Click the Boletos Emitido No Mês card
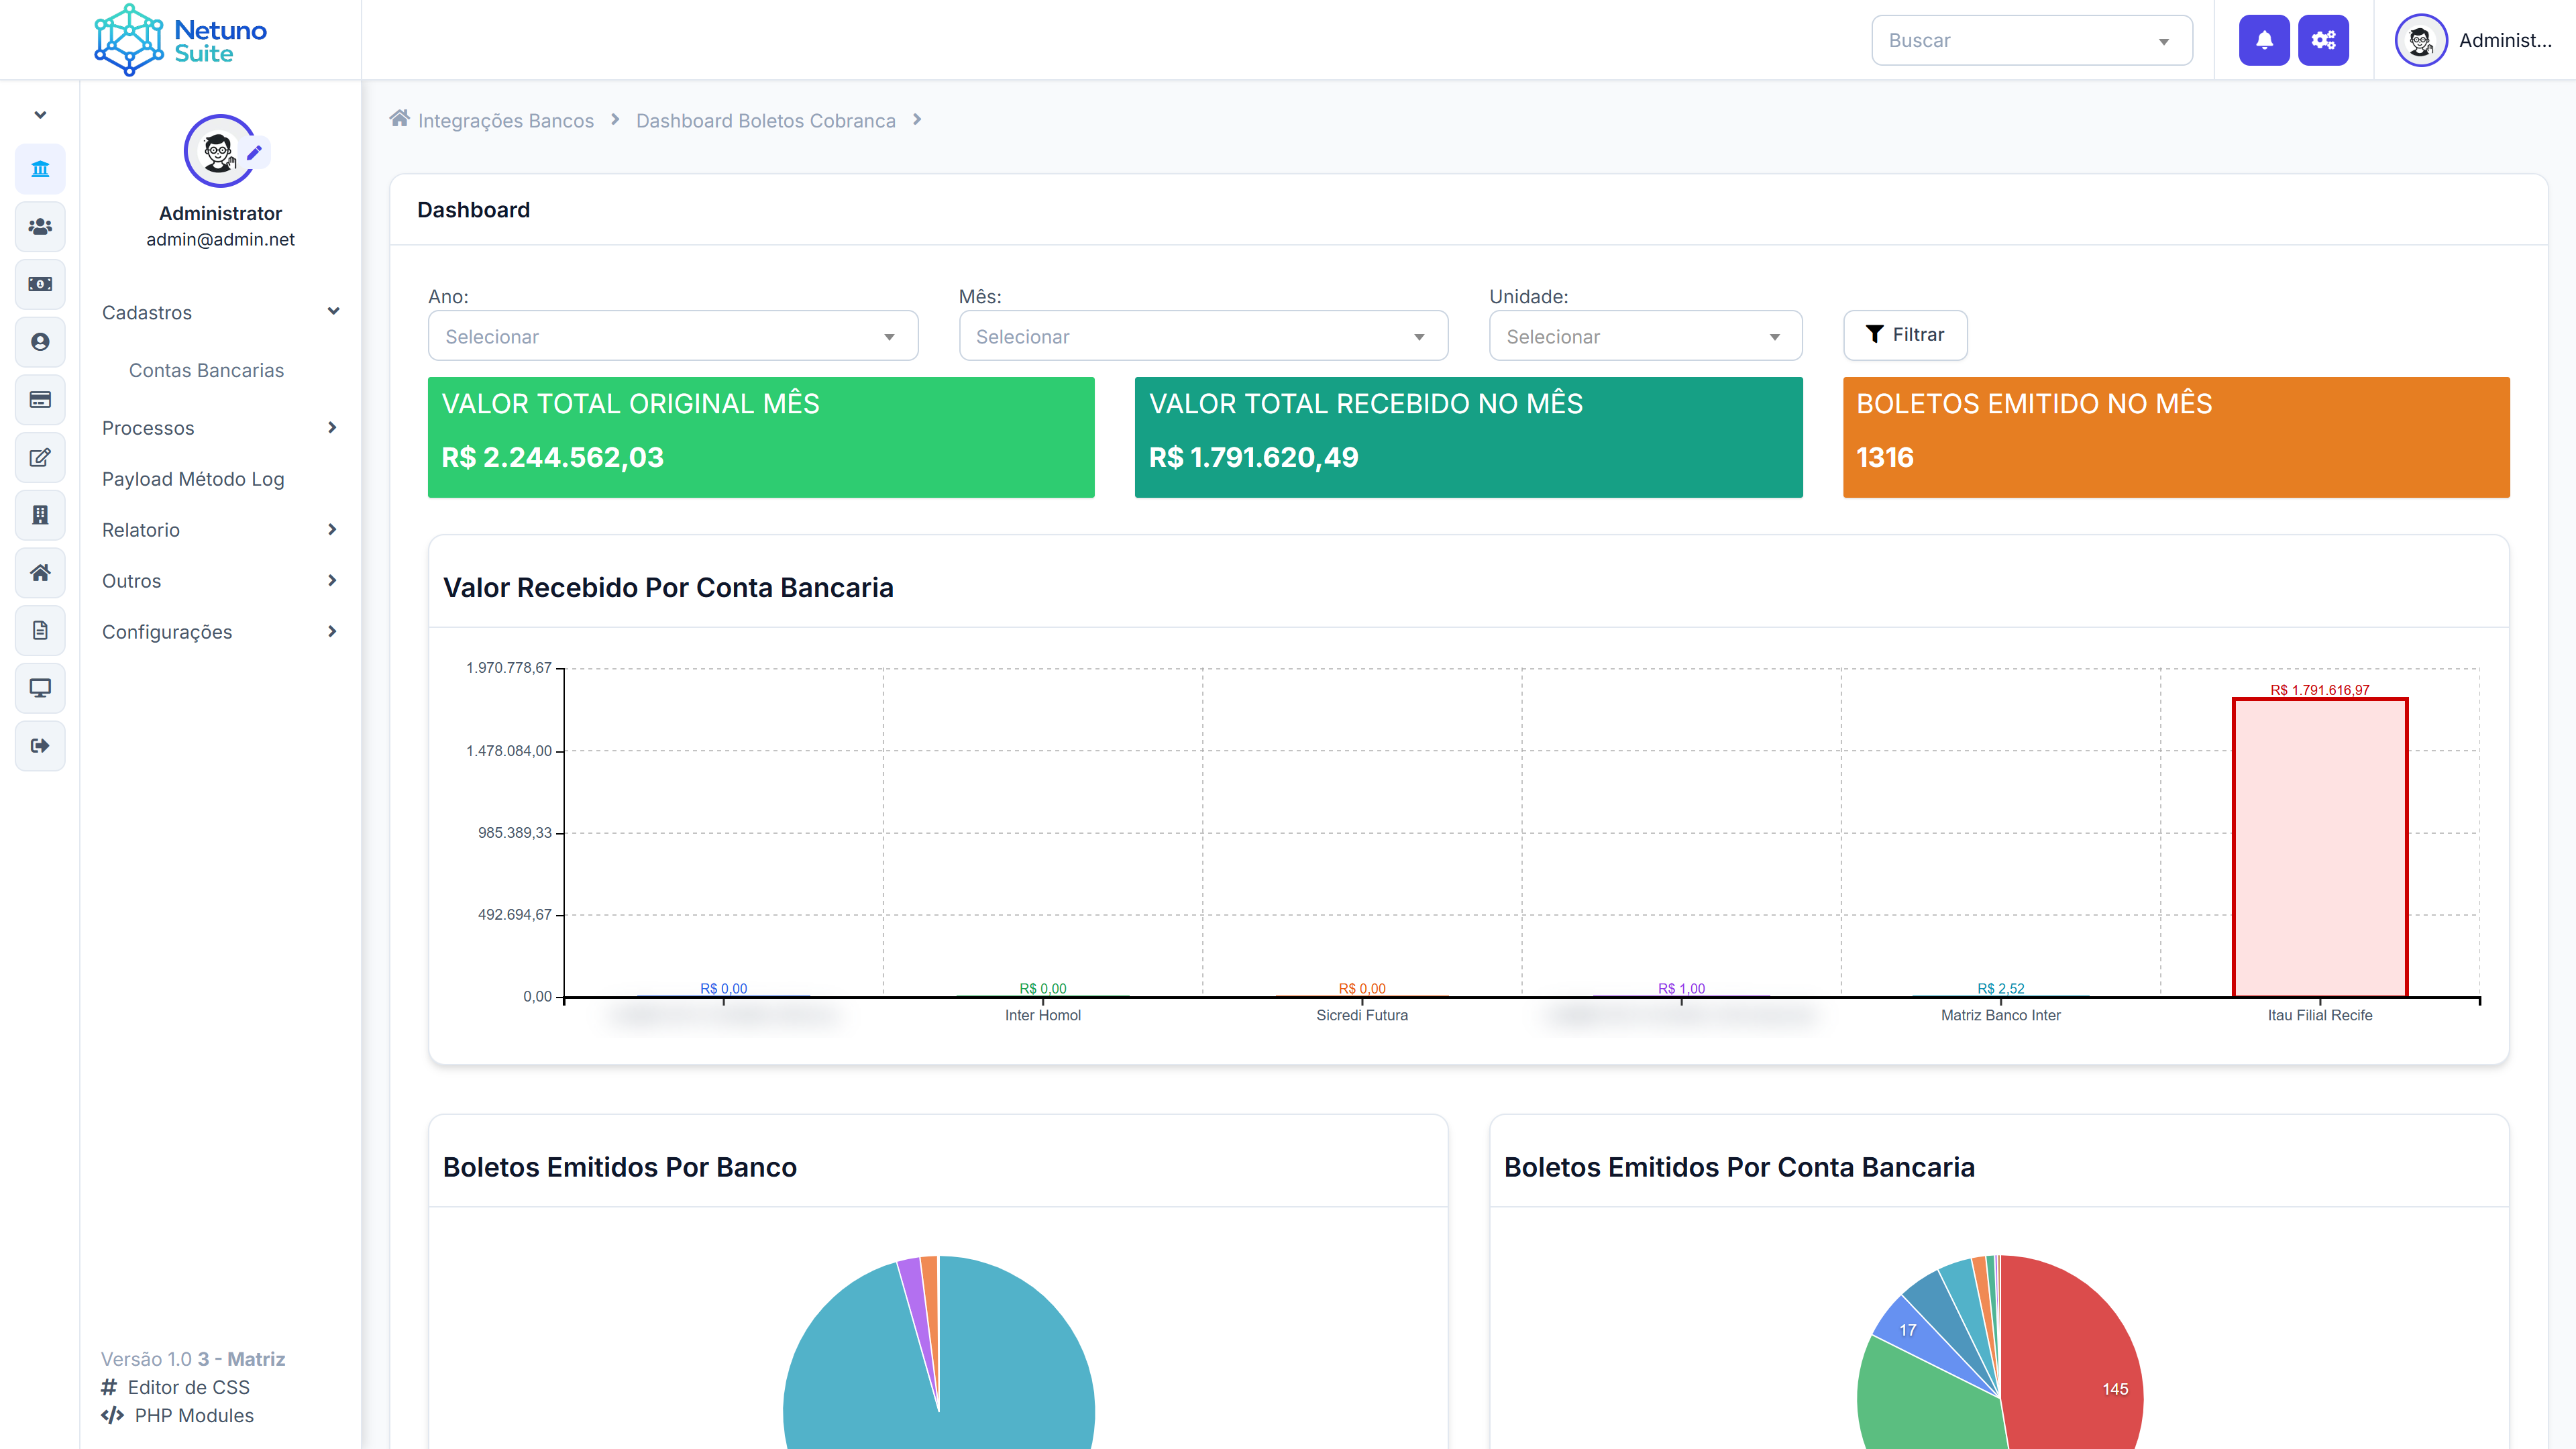This screenshot has height=1449, width=2576. 2176,437
